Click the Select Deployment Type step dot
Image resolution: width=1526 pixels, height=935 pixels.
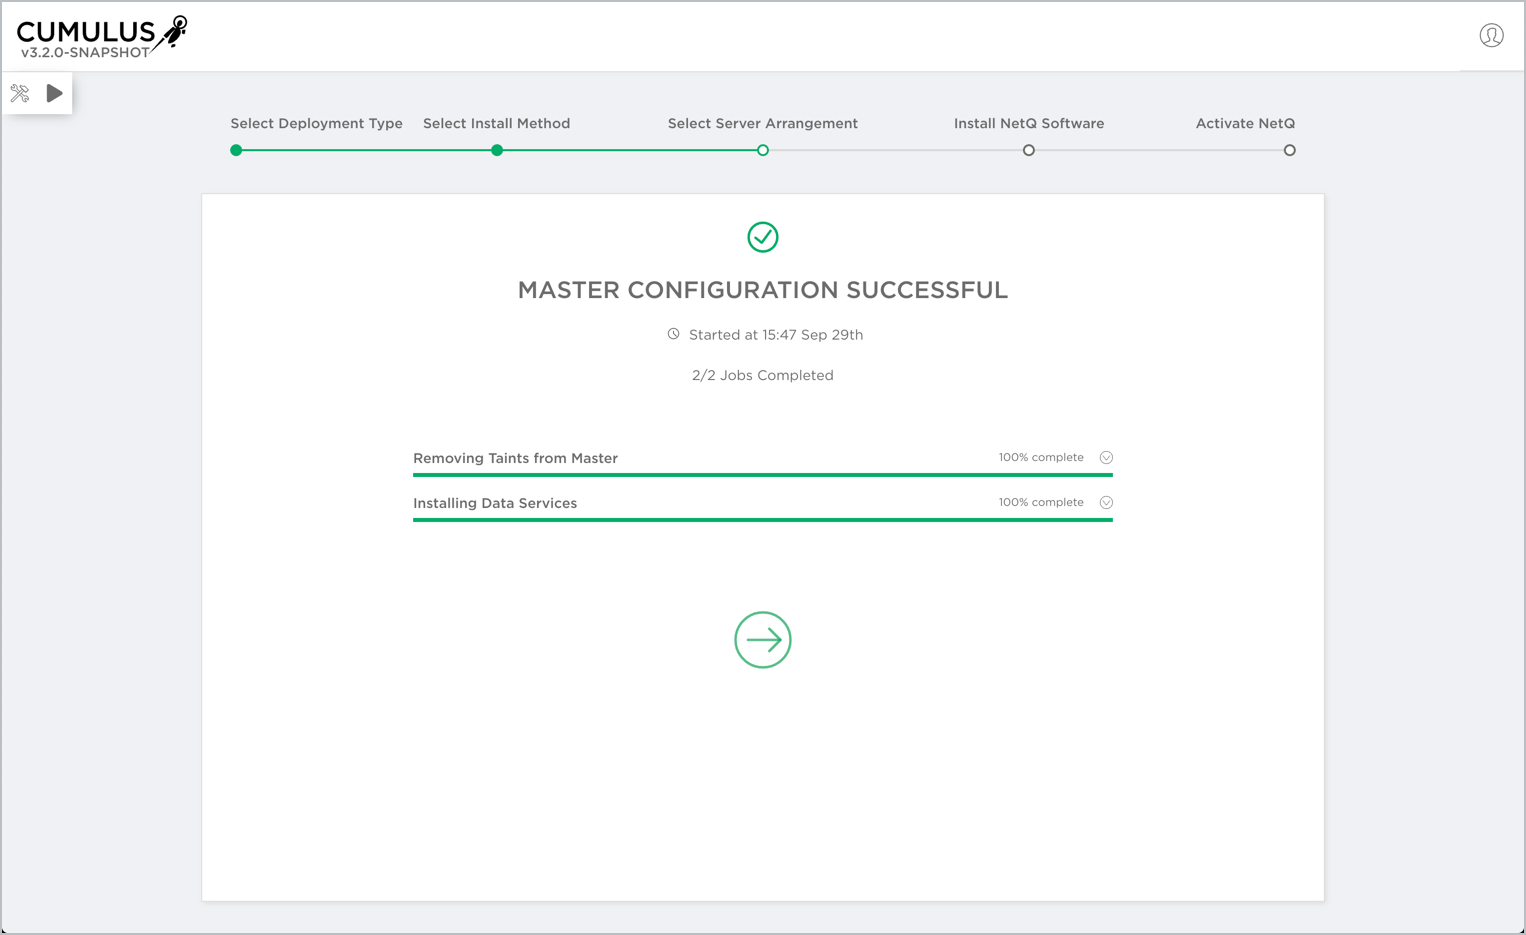pyautogui.click(x=236, y=151)
